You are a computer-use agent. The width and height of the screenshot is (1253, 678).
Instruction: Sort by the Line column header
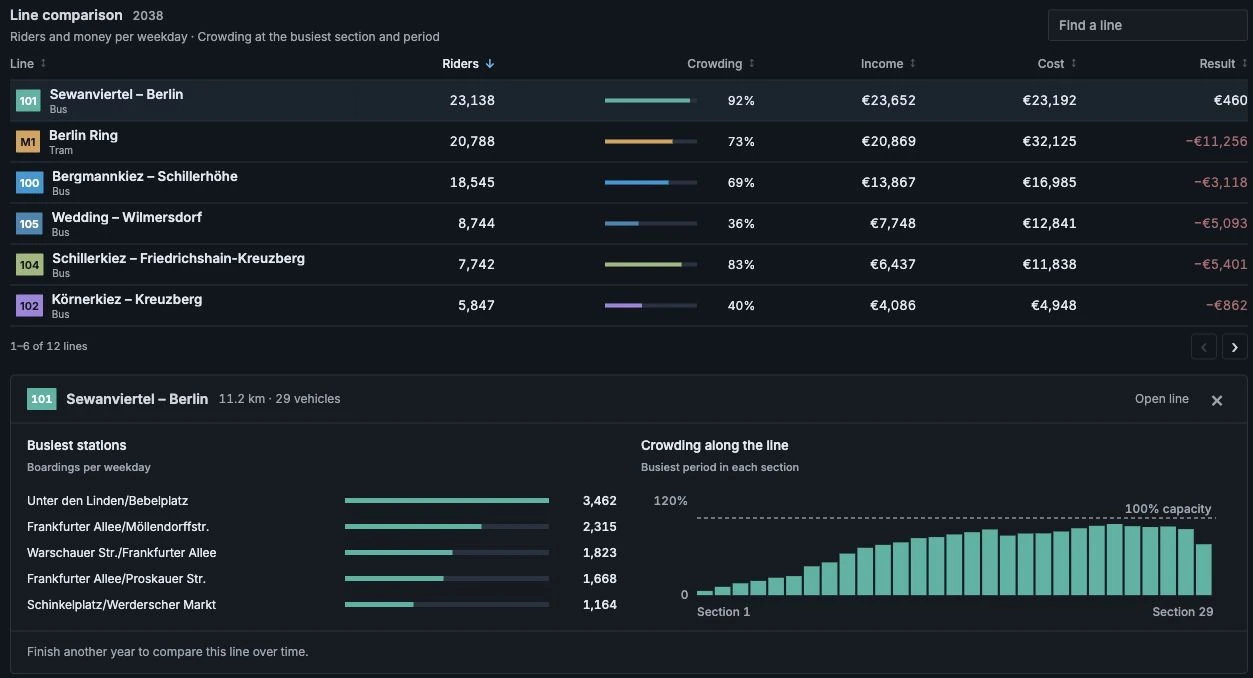[28, 63]
